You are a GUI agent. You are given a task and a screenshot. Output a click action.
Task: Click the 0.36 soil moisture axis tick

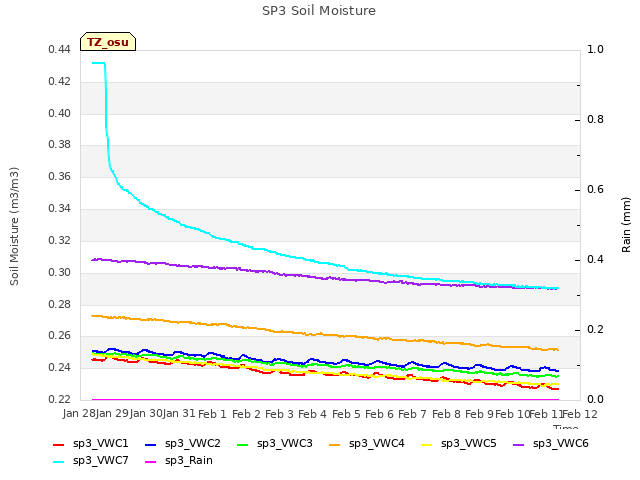(x=59, y=177)
